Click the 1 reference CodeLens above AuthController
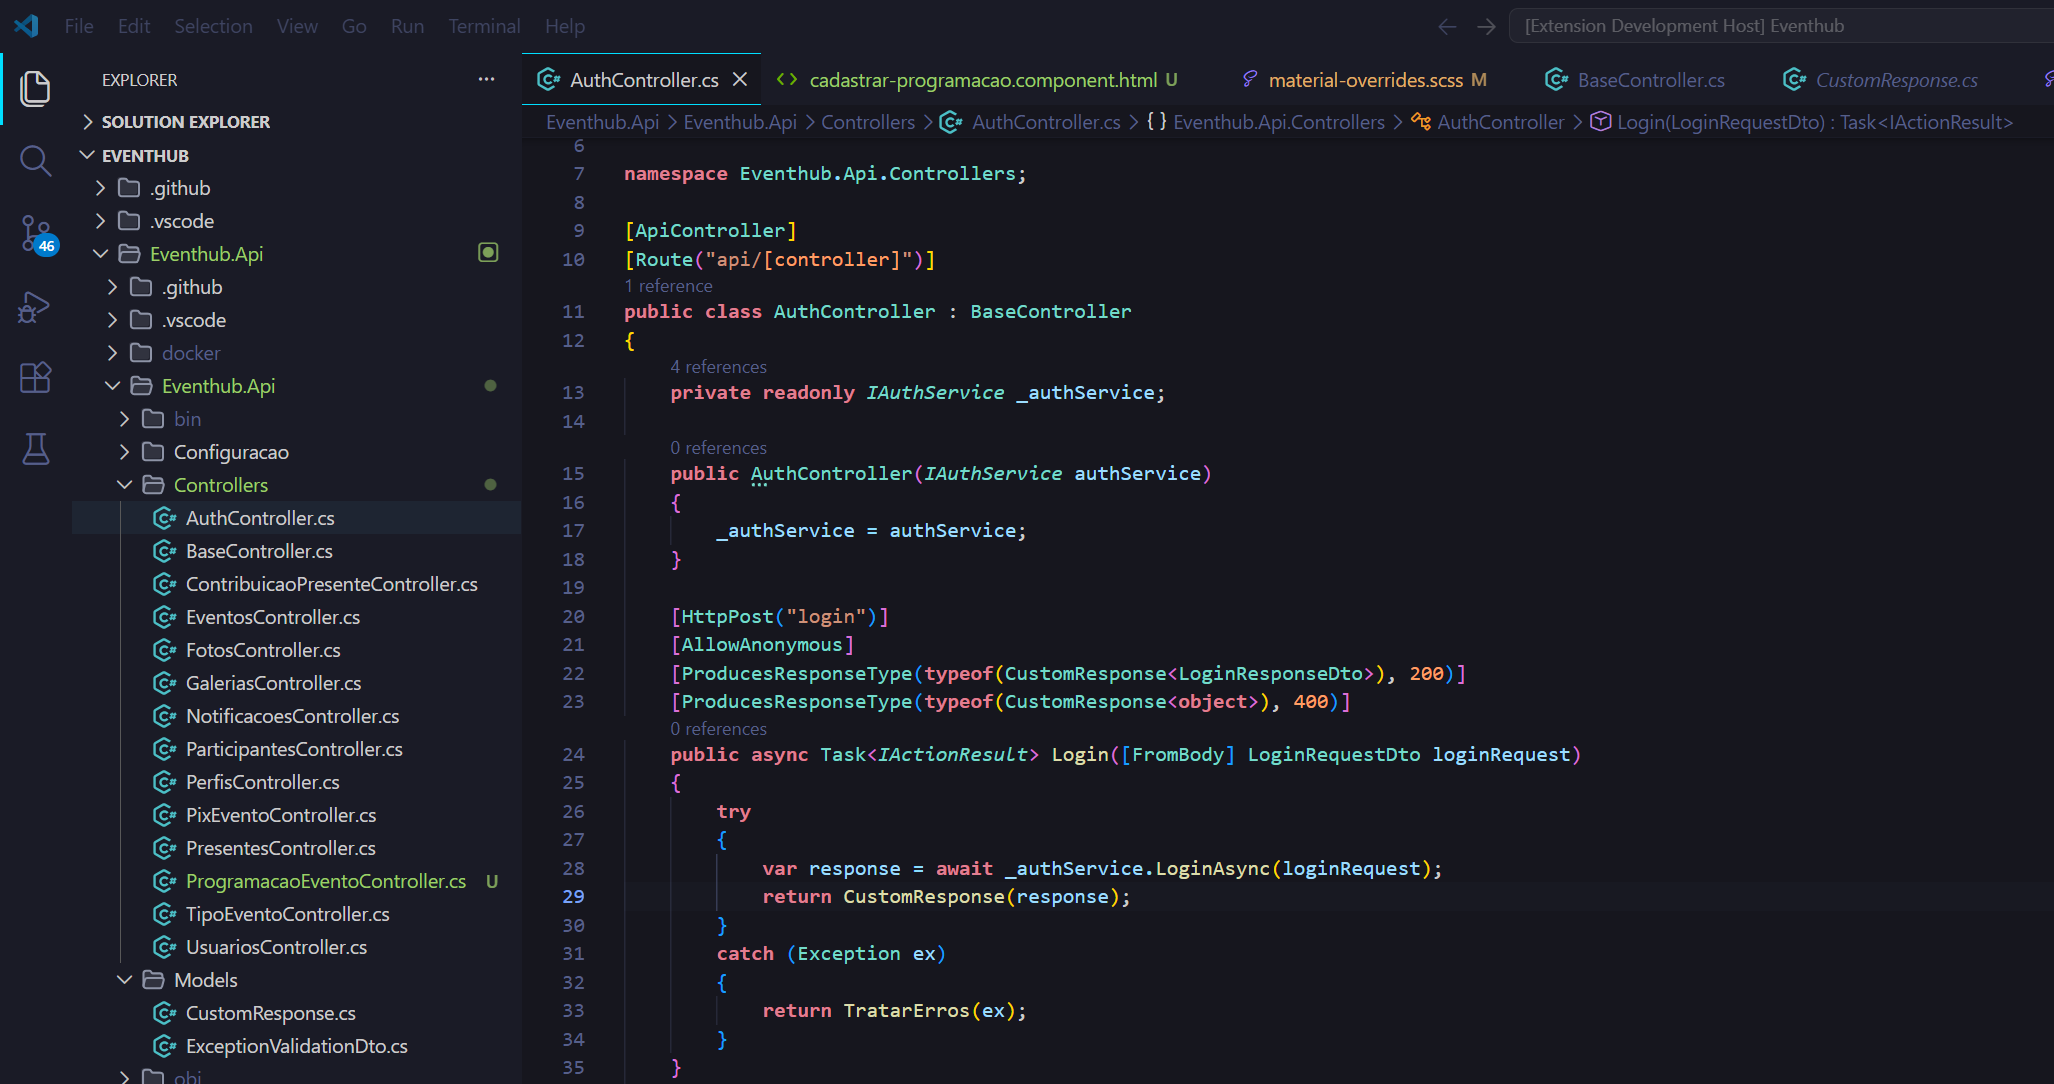The height and width of the screenshot is (1084, 2054). 668,286
